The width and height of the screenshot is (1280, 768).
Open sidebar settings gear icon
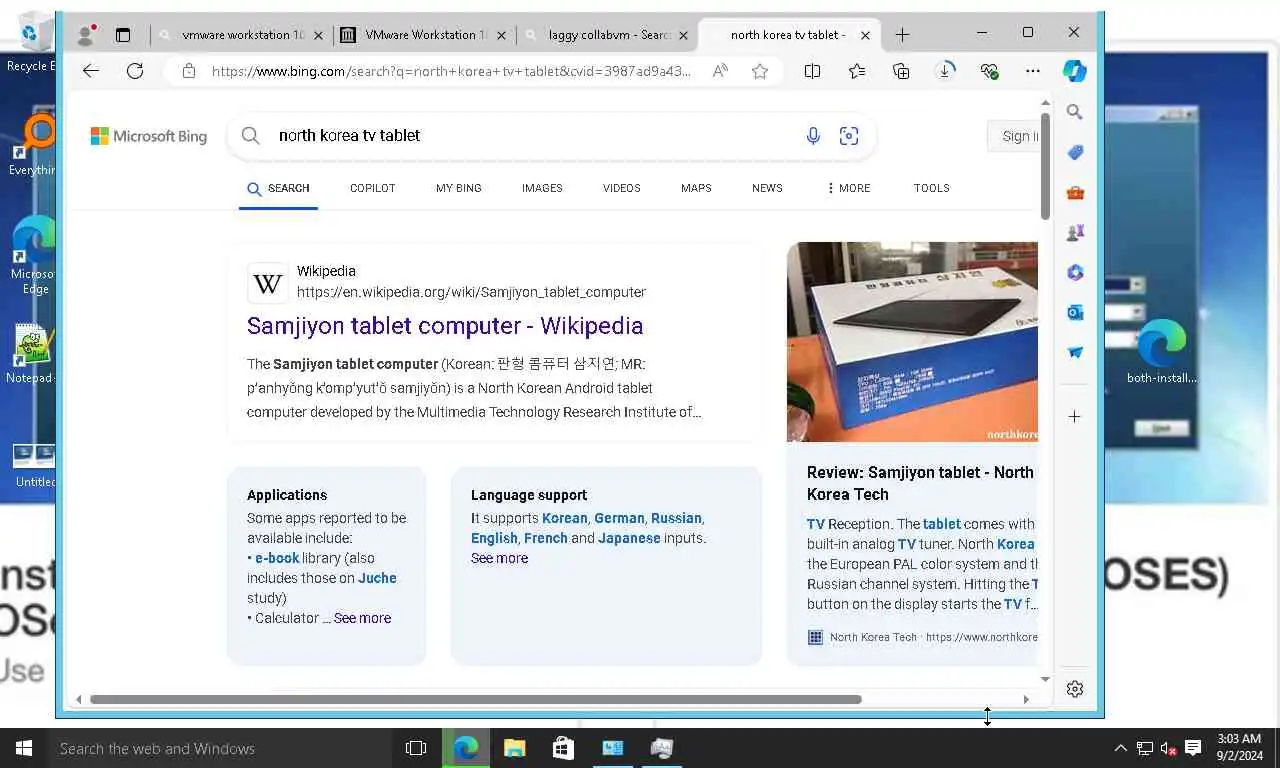(x=1075, y=689)
